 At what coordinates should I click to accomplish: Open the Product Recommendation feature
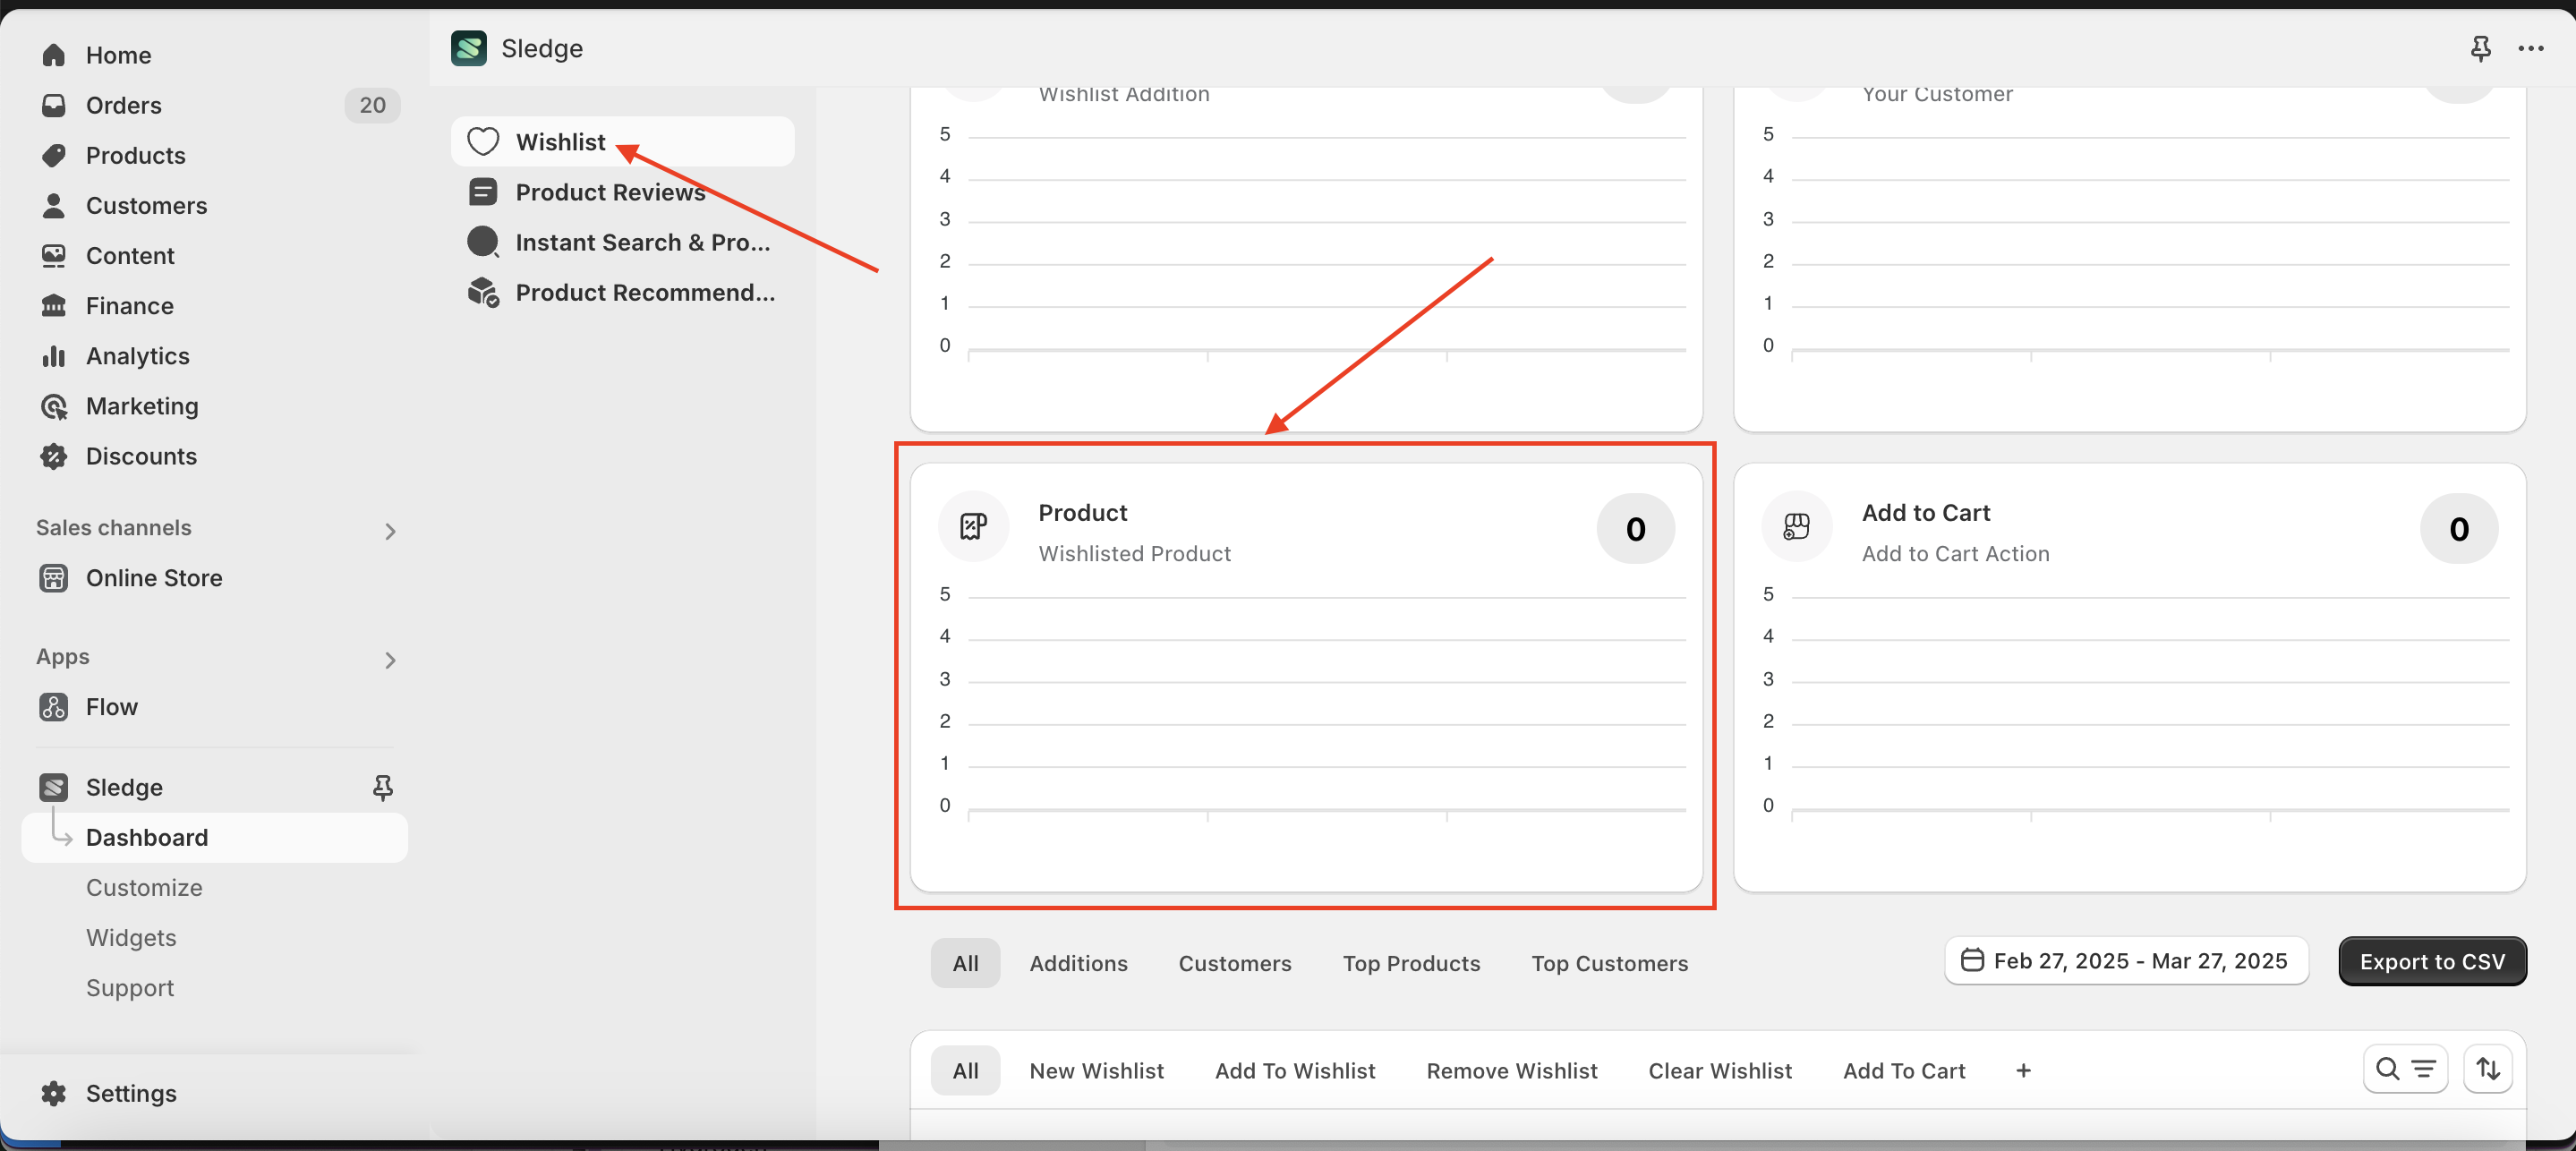[x=645, y=292]
